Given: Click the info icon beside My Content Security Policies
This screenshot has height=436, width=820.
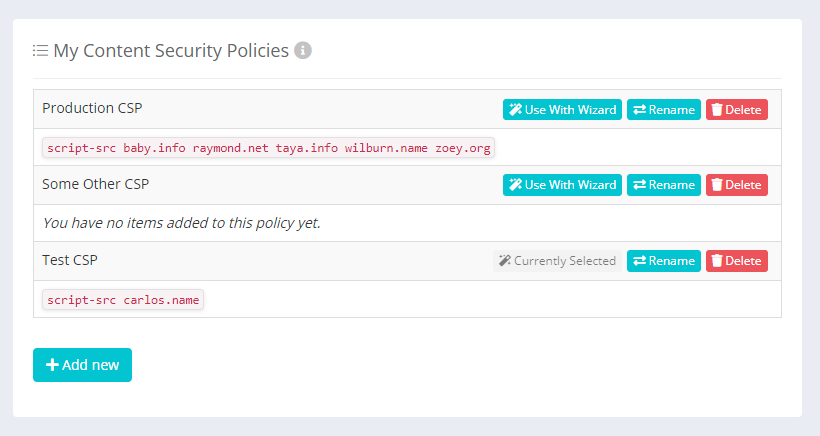Looking at the screenshot, I should pyautogui.click(x=303, y=50).
